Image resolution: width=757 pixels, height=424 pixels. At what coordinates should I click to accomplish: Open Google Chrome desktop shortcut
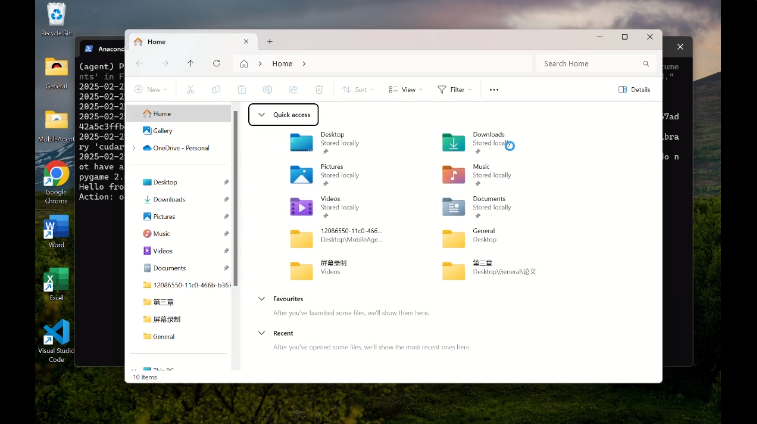tap(56, 183)
